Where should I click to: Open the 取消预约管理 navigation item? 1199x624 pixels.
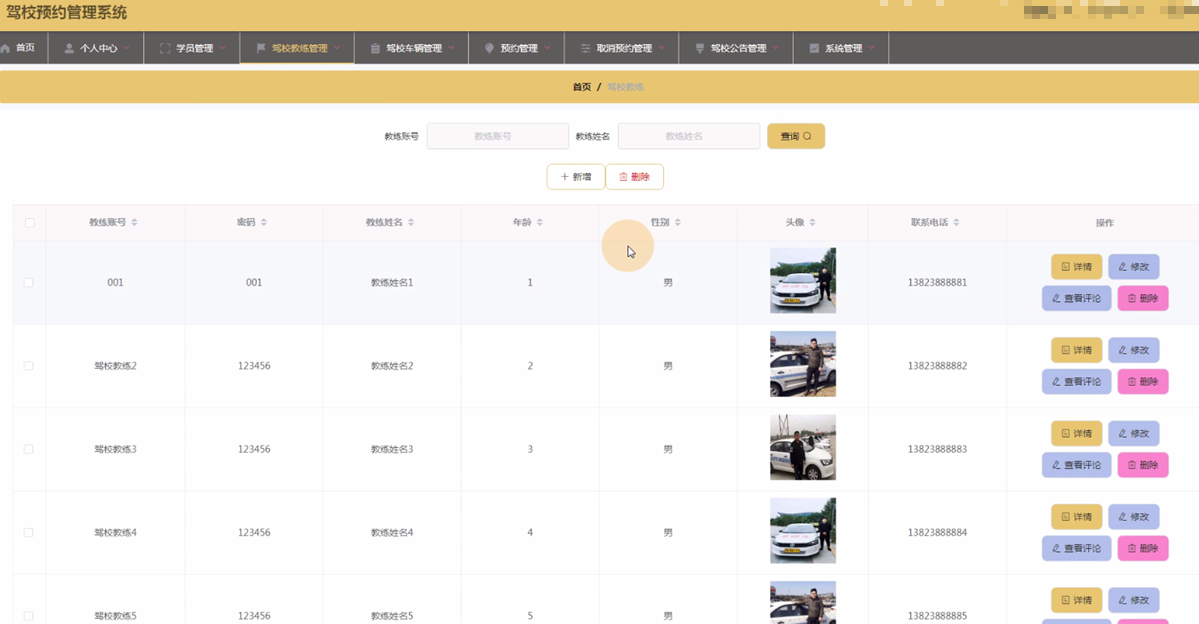(622, 48)
